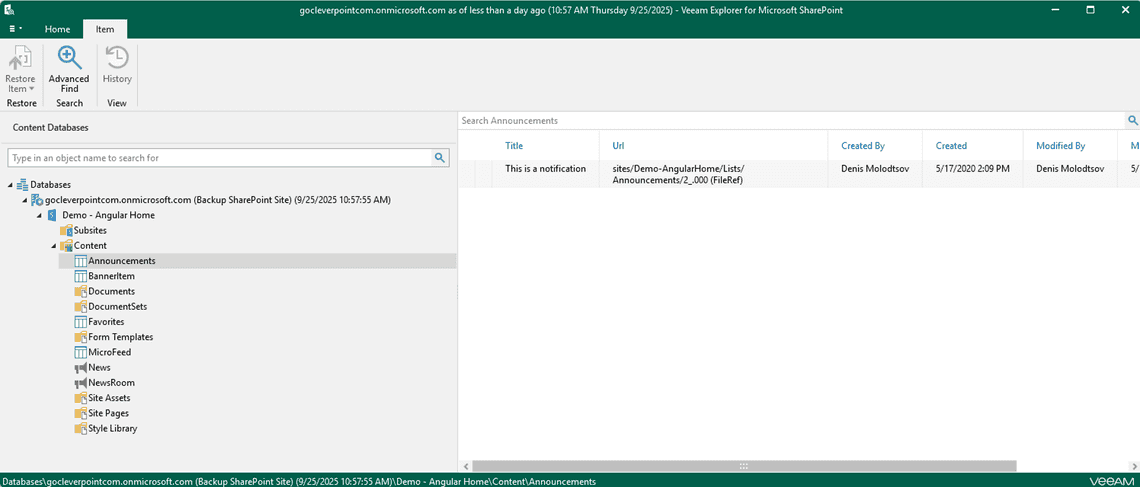The image size is (1140, 487).
Task: Click the Documents library icon
Action: (81, 291)
